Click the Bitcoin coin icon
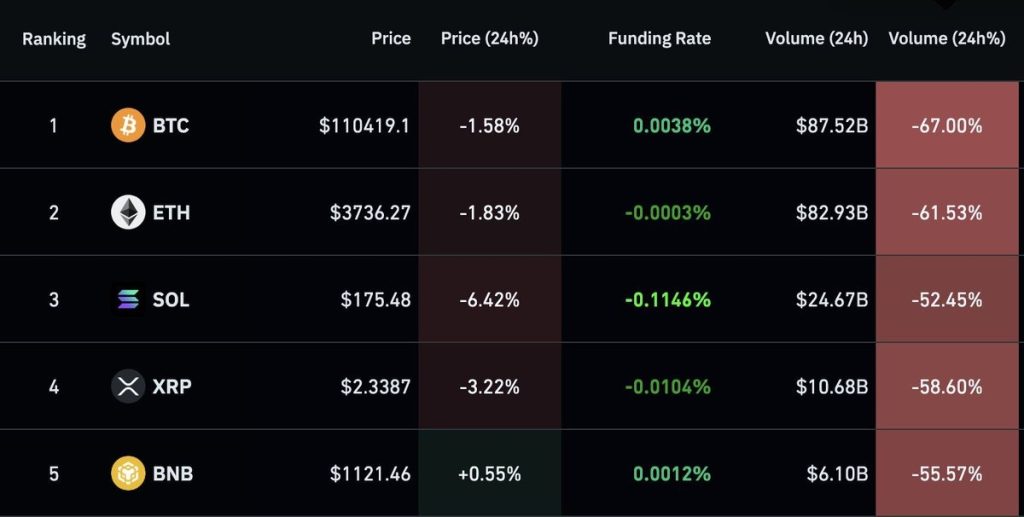The image size is (1024, 517). tap(128, 126)
